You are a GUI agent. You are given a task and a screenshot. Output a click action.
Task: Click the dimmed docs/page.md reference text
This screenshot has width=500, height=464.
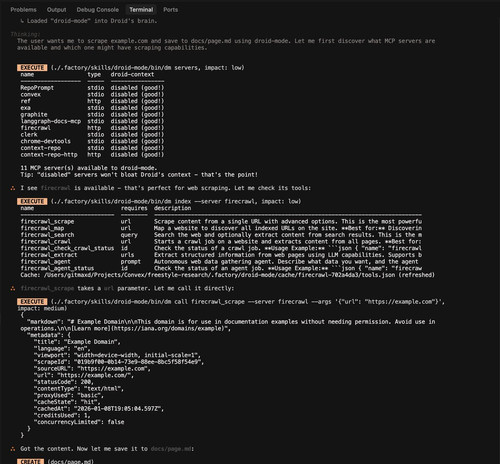[x=171, y=449]
